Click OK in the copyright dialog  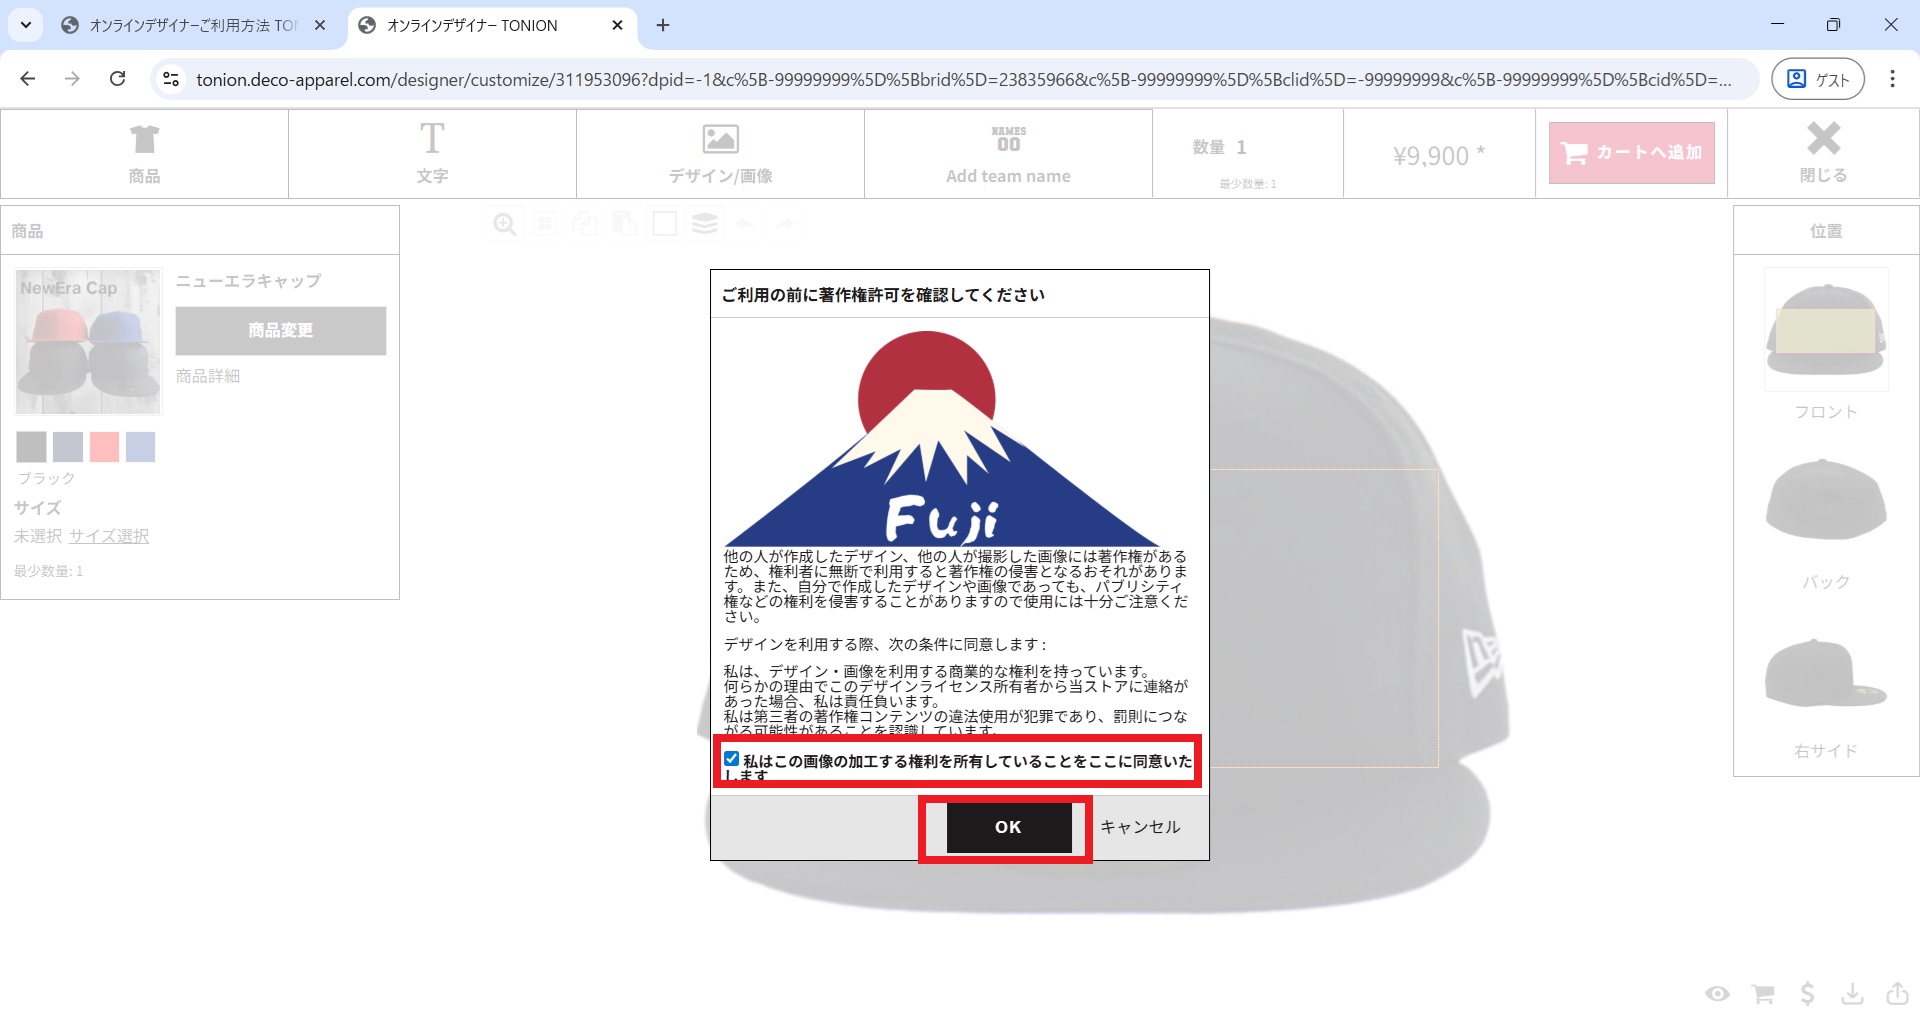click(1008, 827)
